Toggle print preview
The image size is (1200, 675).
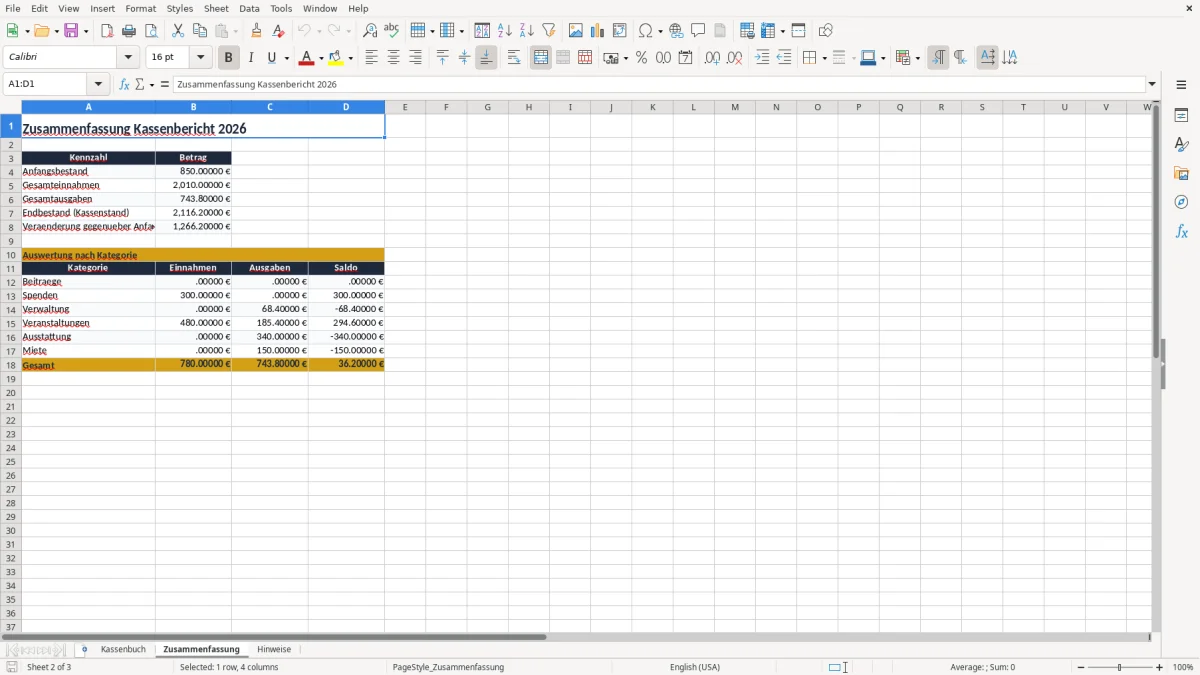[151, 31]
